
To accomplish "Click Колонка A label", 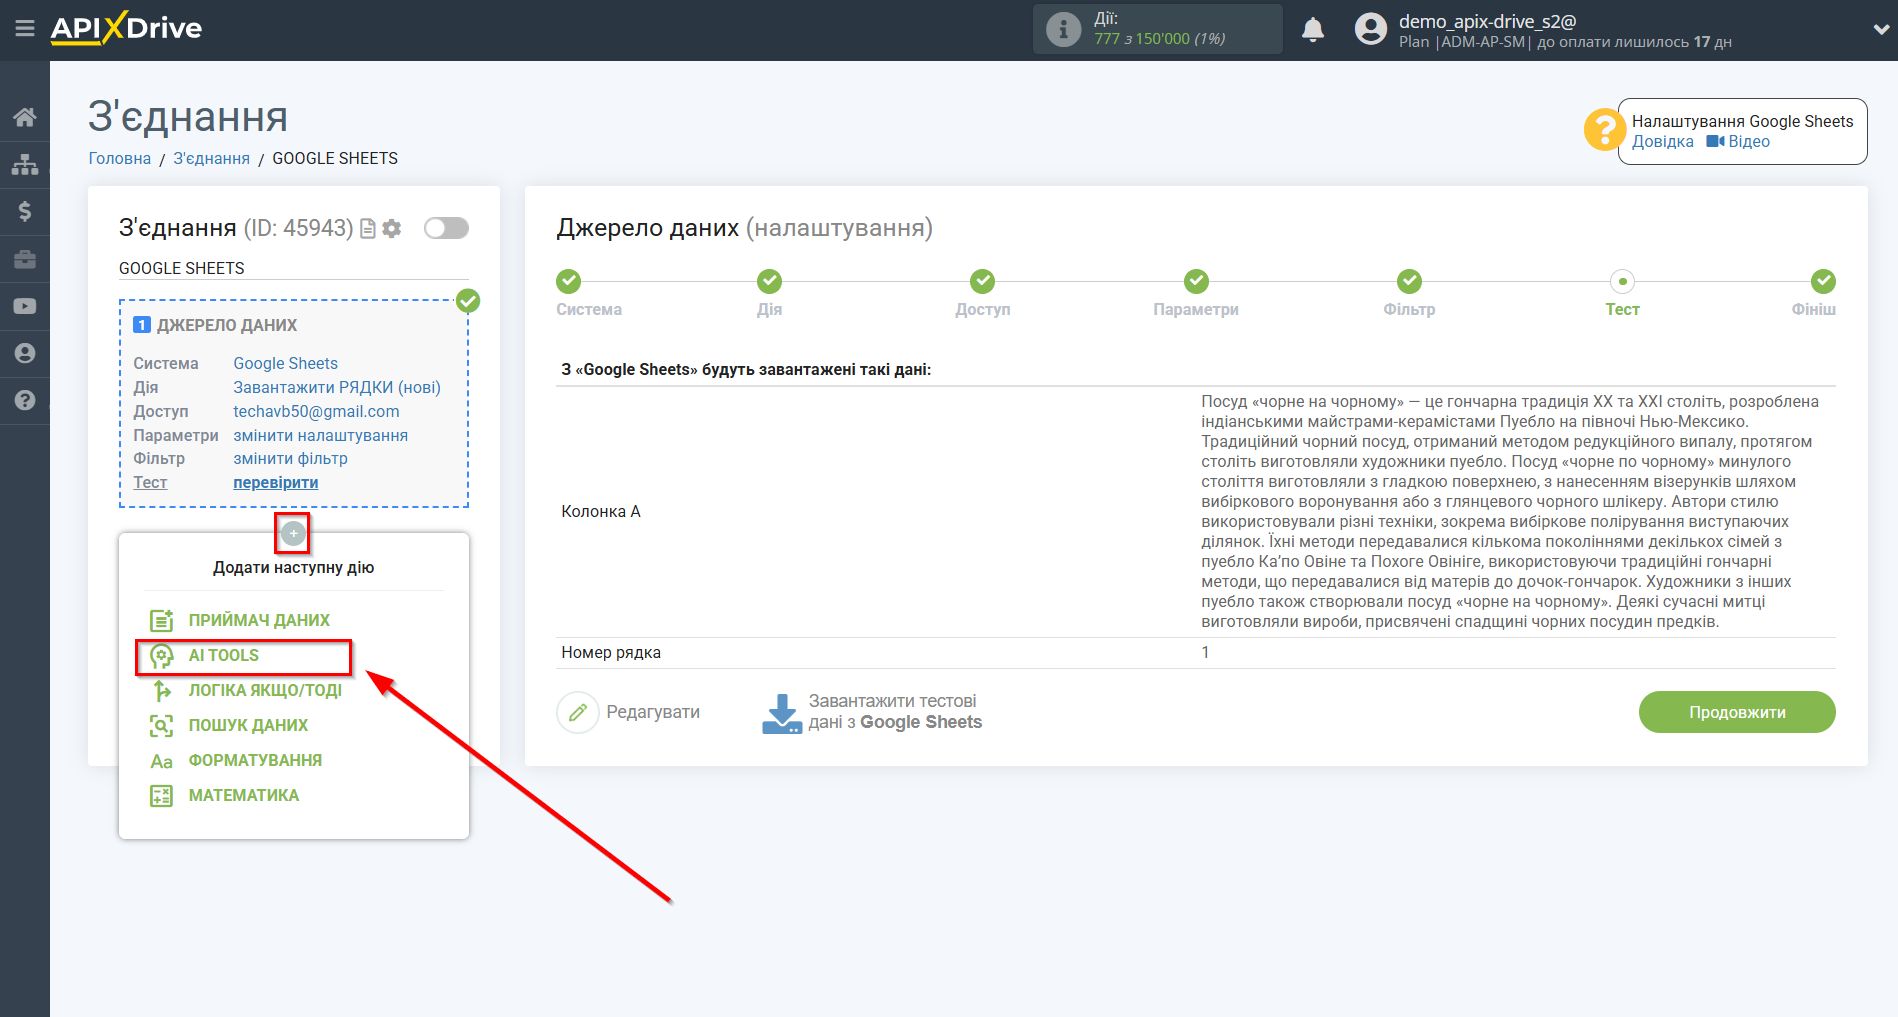I will pyautogui.click(x=601, y=511).
